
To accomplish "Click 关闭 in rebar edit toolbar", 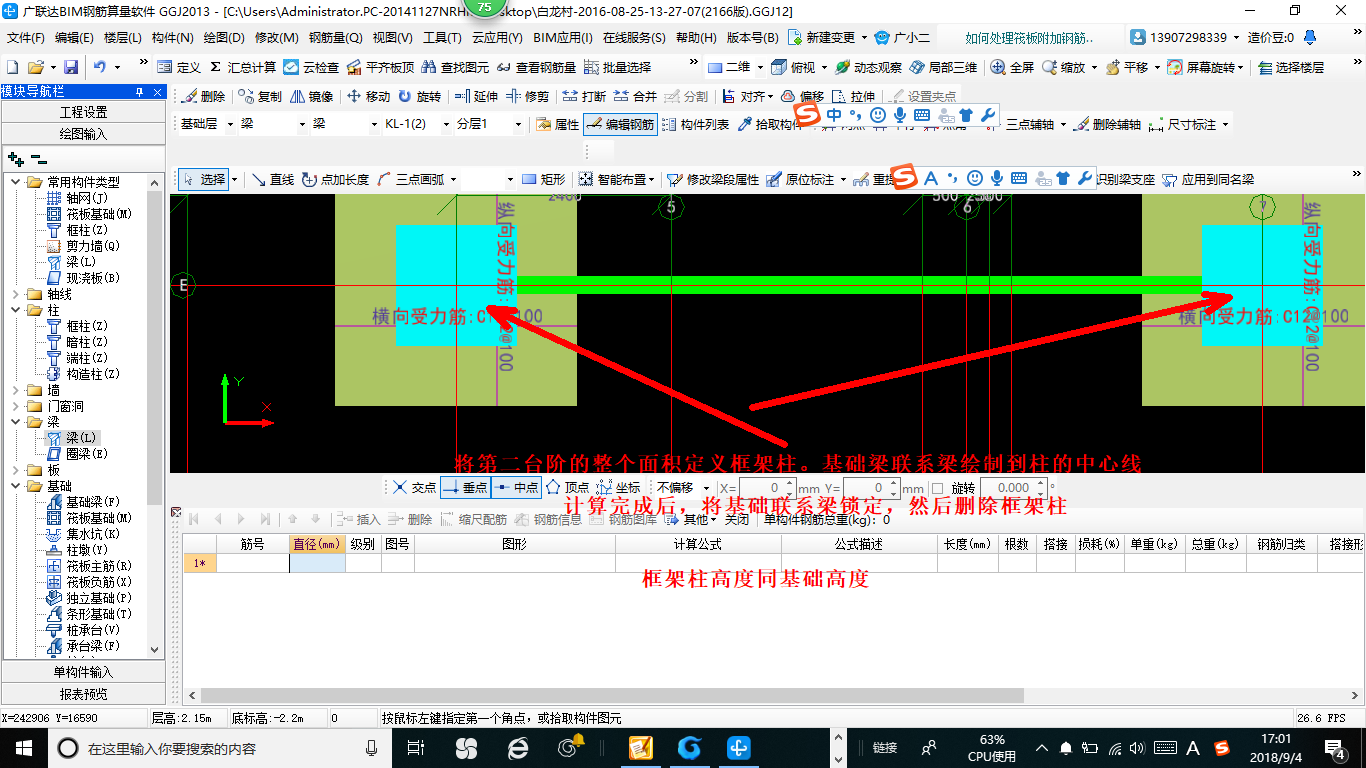I will click(737, 520).
